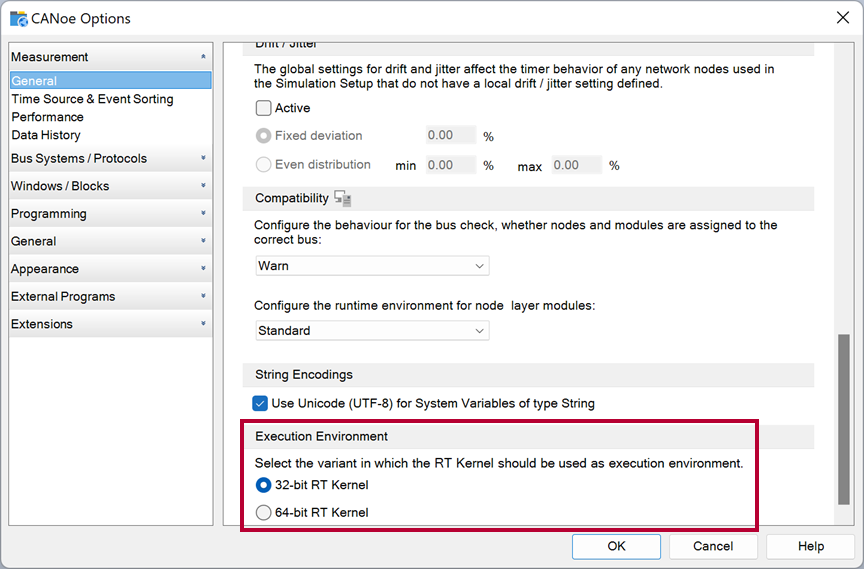This screenshot has width=865, height=569.
Task: Expand the Appearance category arrow
Action: point(203,268)
